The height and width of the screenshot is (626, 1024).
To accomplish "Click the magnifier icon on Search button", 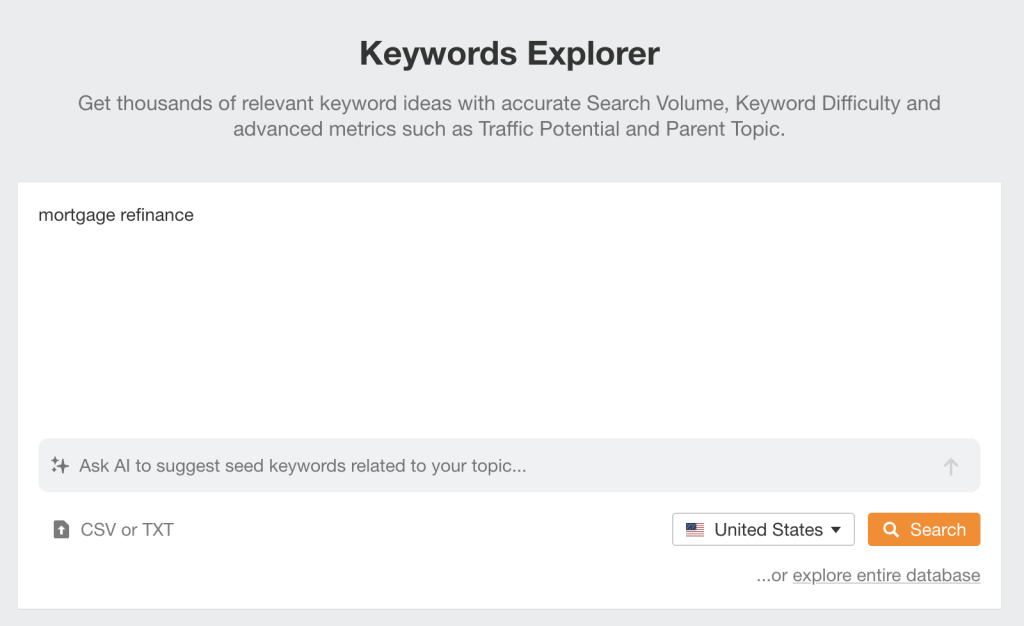I will pyautogui.click(x=891, y=530).
